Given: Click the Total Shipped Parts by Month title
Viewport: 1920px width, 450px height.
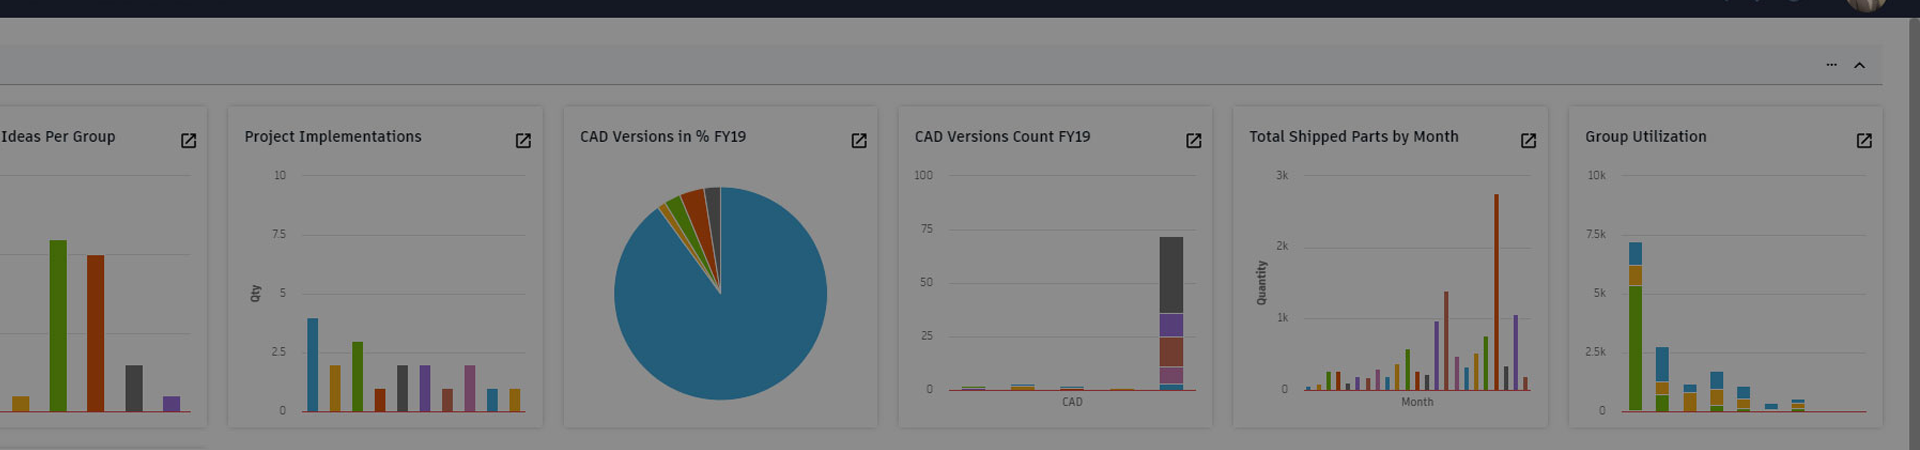Looking at the screenshot, I should pyautogui.click(x=1354, y=137).
